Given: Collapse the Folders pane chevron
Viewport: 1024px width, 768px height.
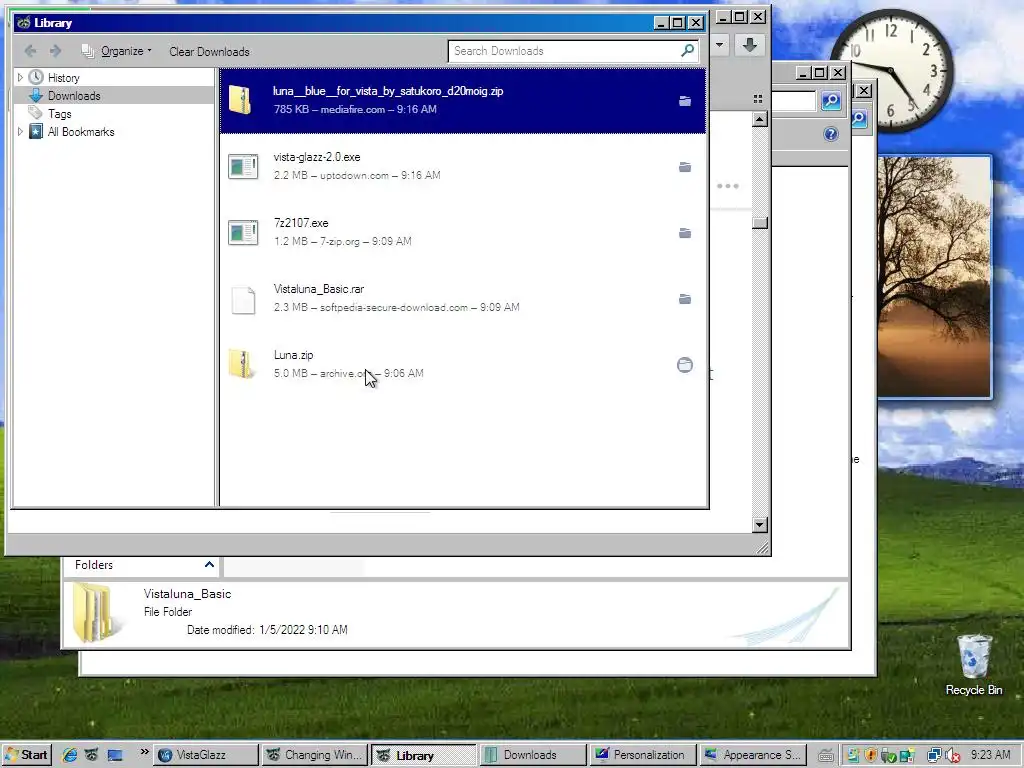Looking at the screenshot, I should tap(209, 565).
